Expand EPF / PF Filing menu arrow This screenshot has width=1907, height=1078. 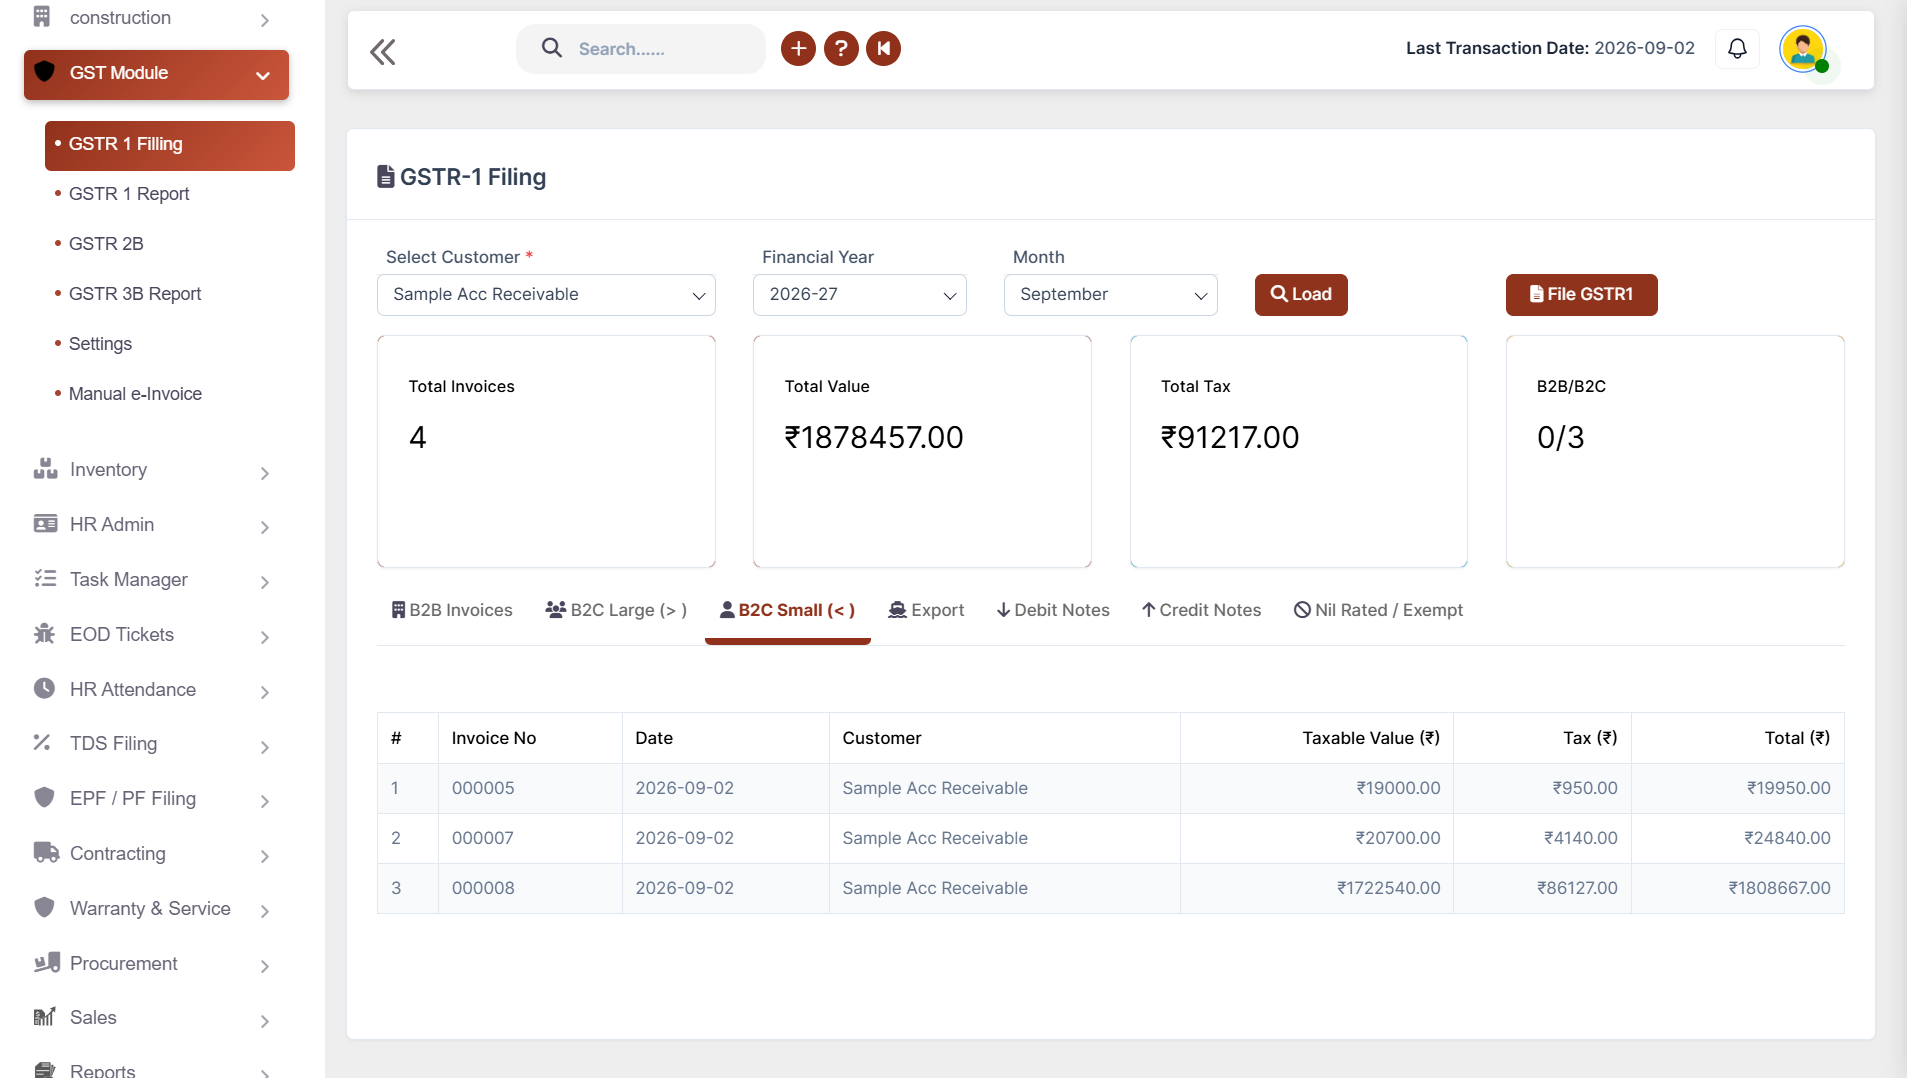265,801
